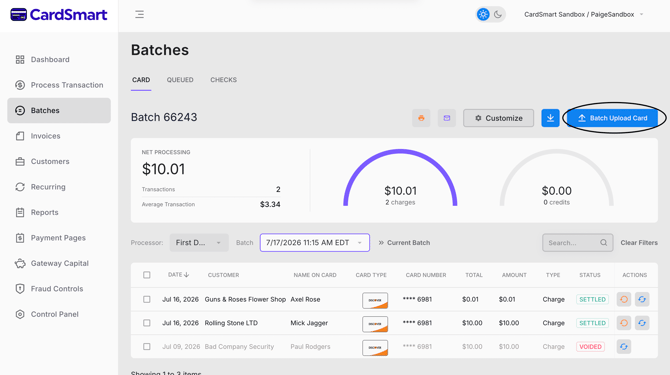The width and height of the screenshot is (670, 375).
Task: Open Gateway Capital in the sidebar
Action: [x=59, y=264]
